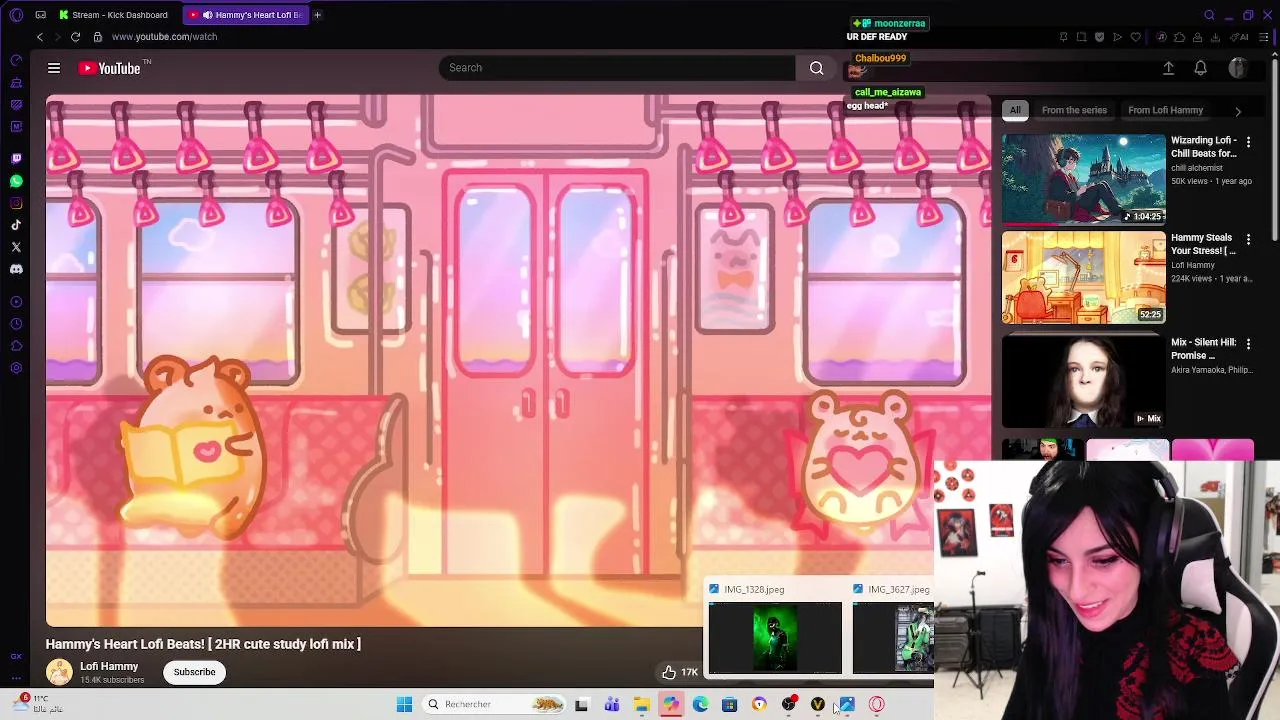The height and width of the screenshot is (720, 1280).
Task: Open the extensions cube toolbar icon
Action: click(x=1179, y=37)
